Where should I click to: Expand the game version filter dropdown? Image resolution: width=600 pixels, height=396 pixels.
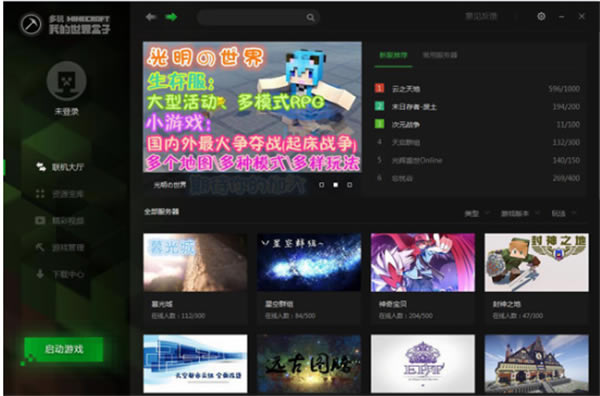(520, 213)
